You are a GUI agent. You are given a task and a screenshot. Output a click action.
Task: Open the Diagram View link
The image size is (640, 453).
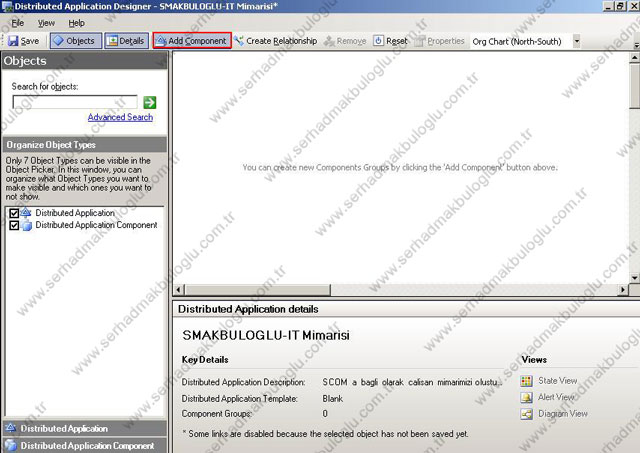[563, 413]
